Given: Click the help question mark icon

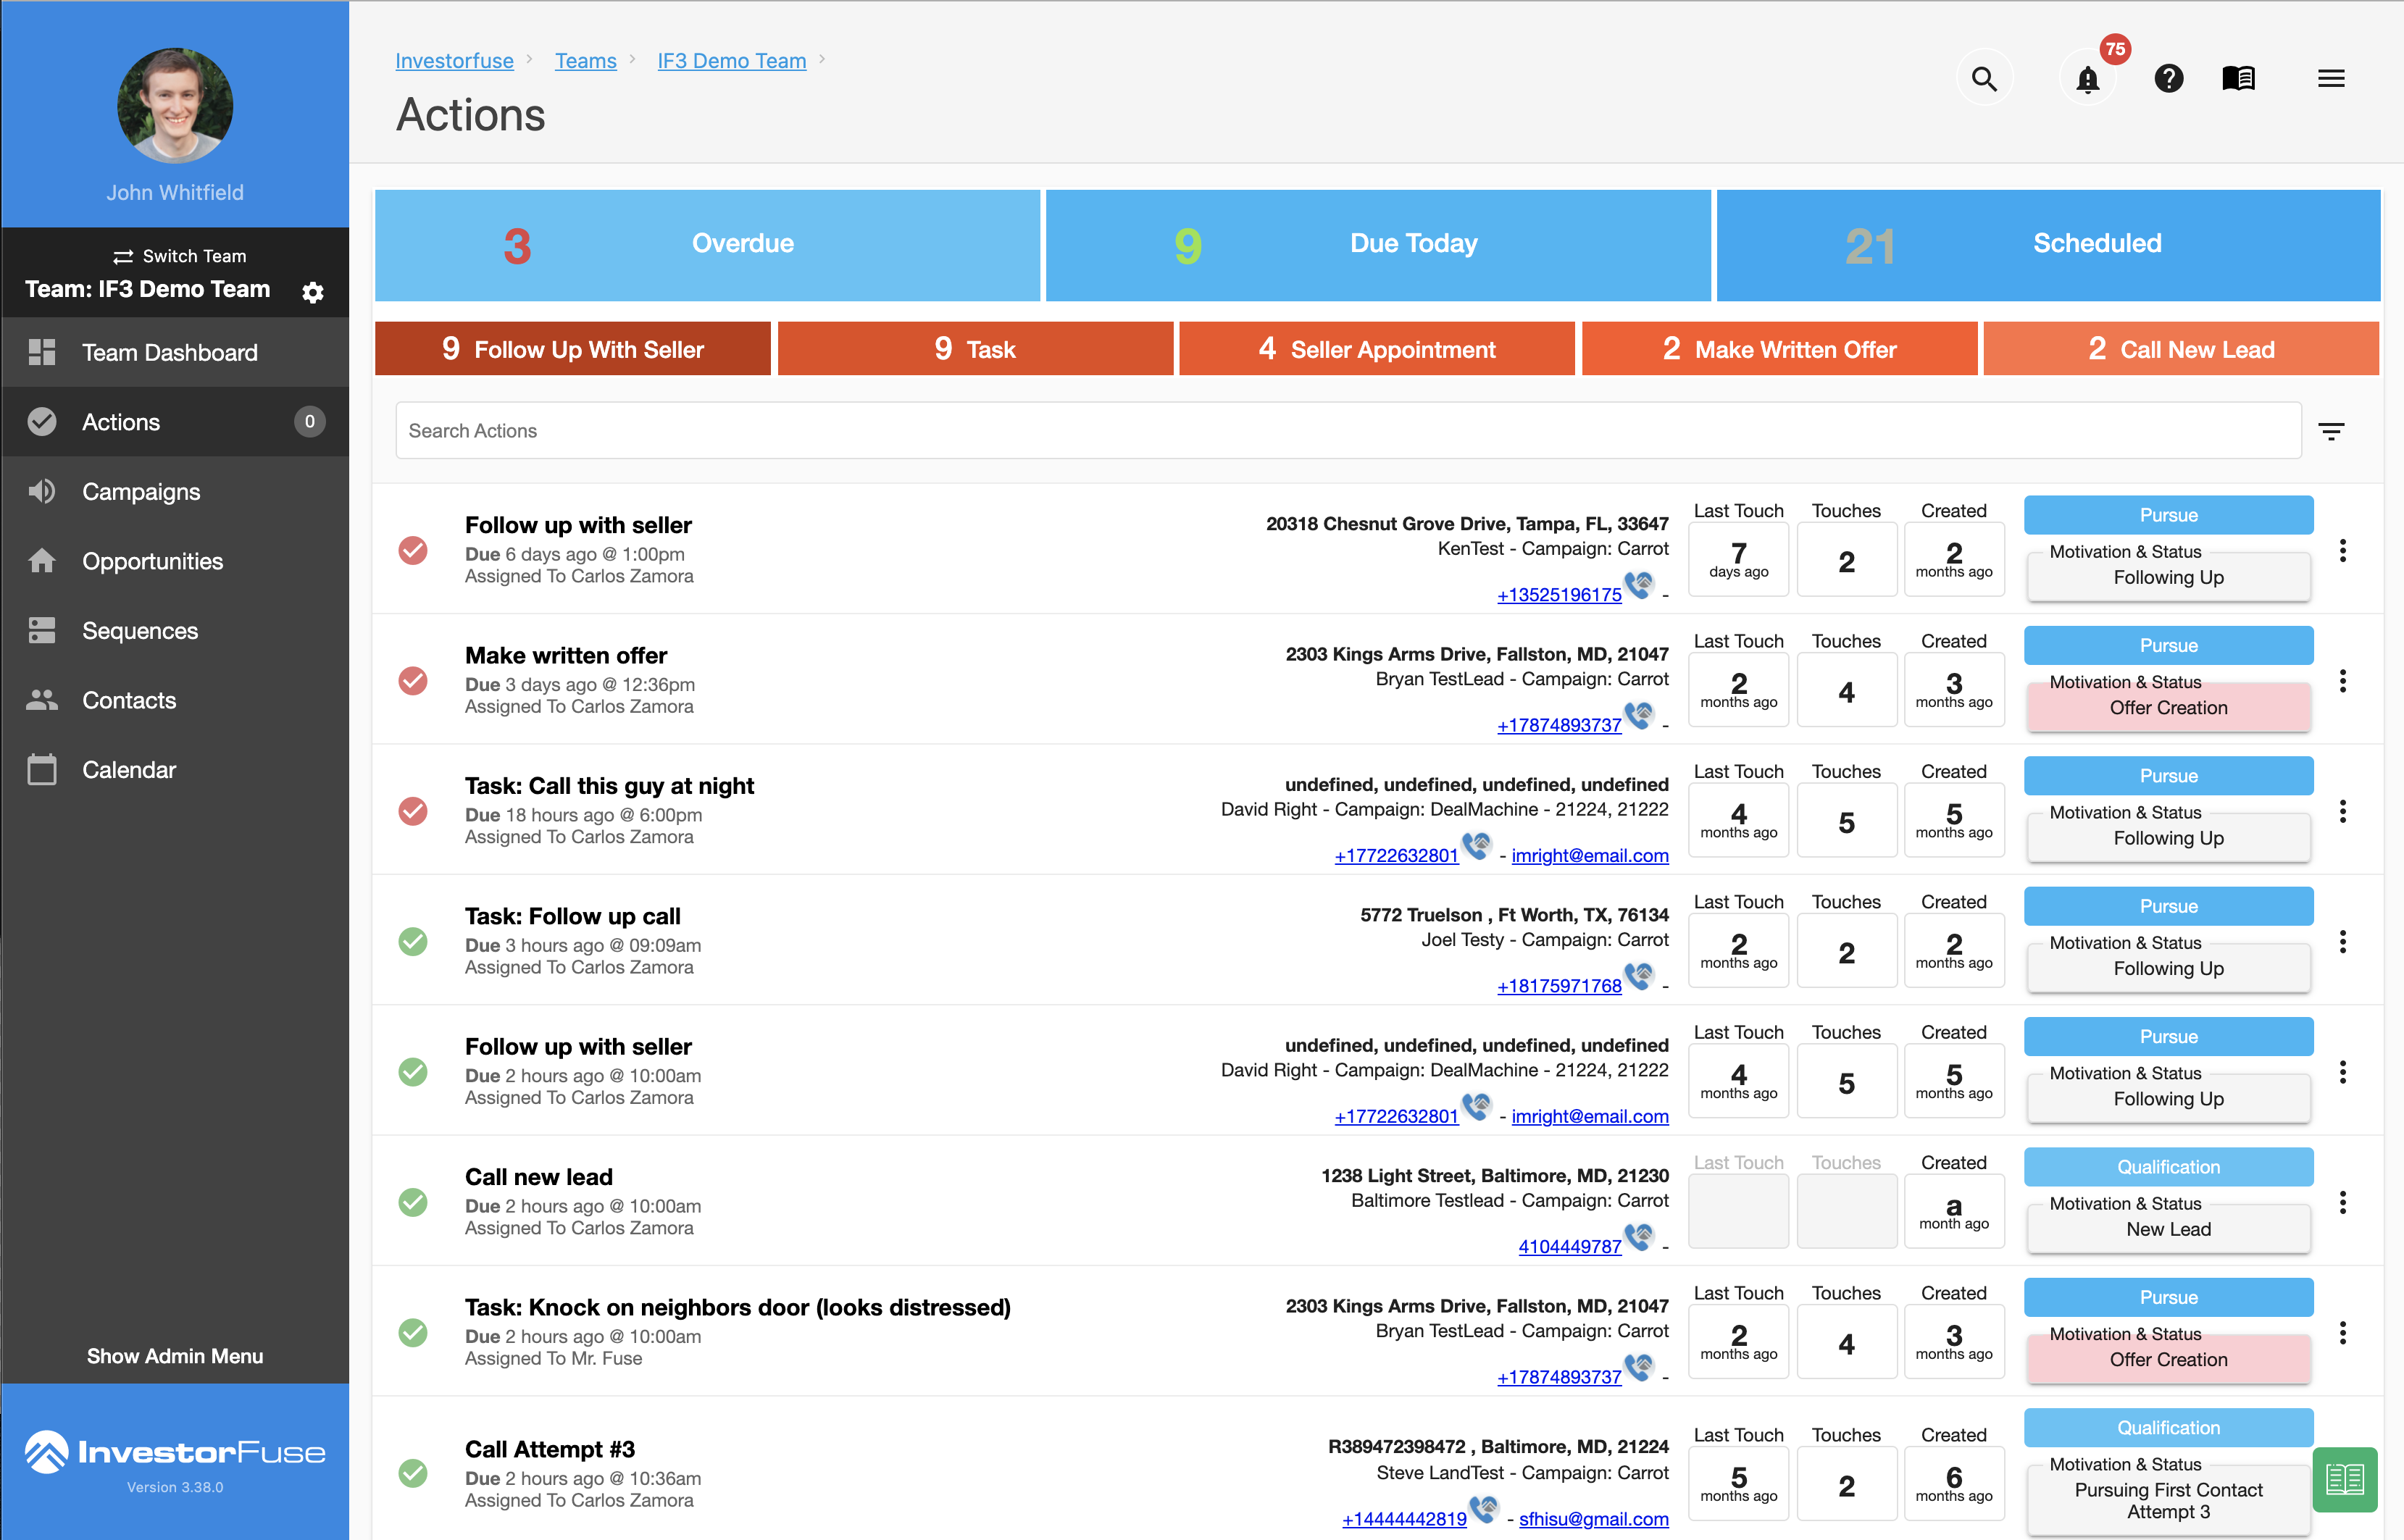Looking at the screenshot, I should (x=2168, y=79).
